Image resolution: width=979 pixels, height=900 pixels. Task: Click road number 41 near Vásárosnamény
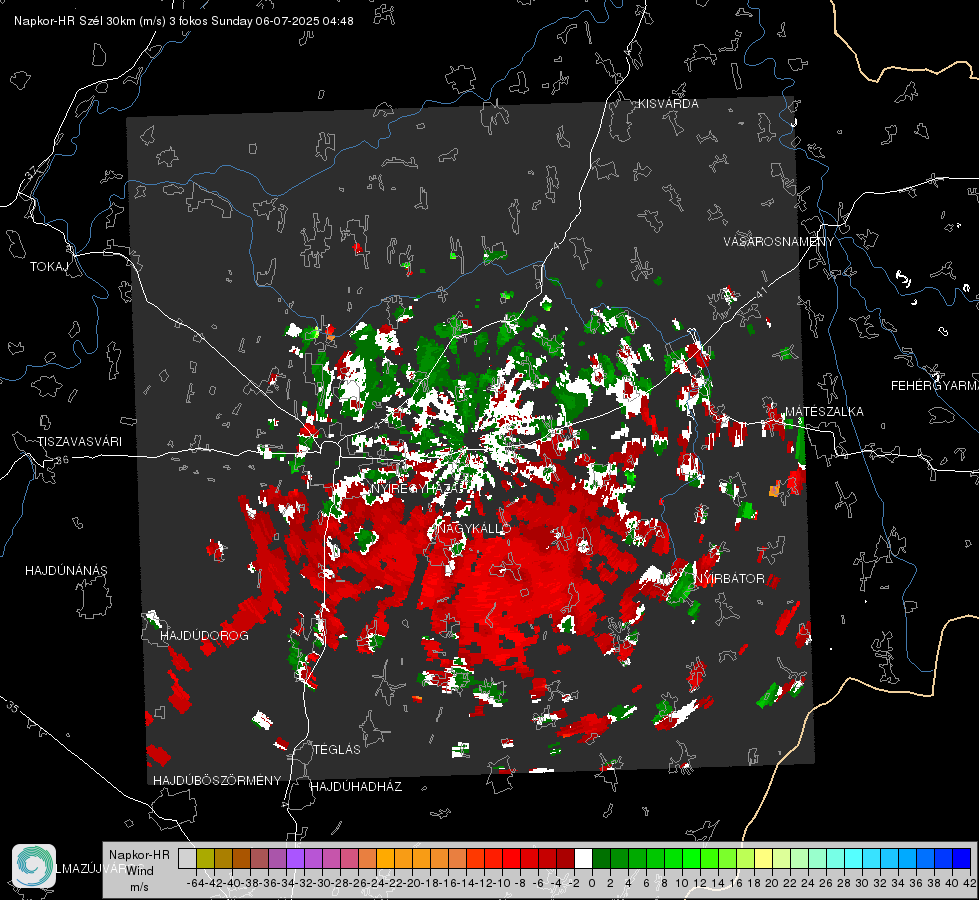pos(760,292)
